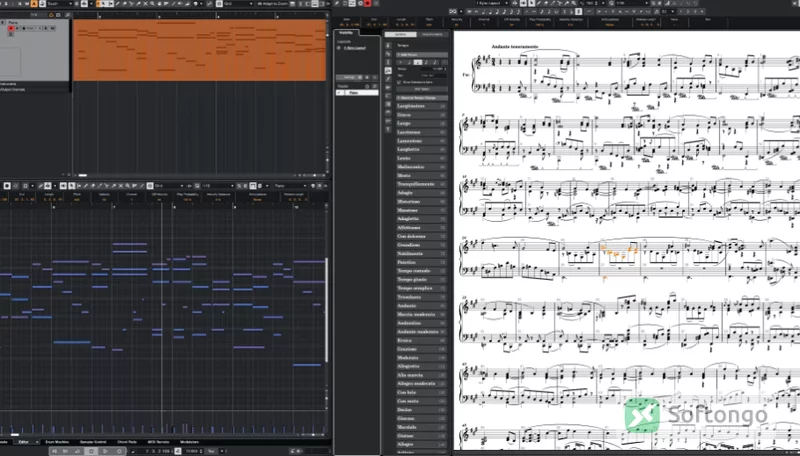Toggle record enable on Piano track
Viewport: 800px width, 456px height.
tap(11, 29)
